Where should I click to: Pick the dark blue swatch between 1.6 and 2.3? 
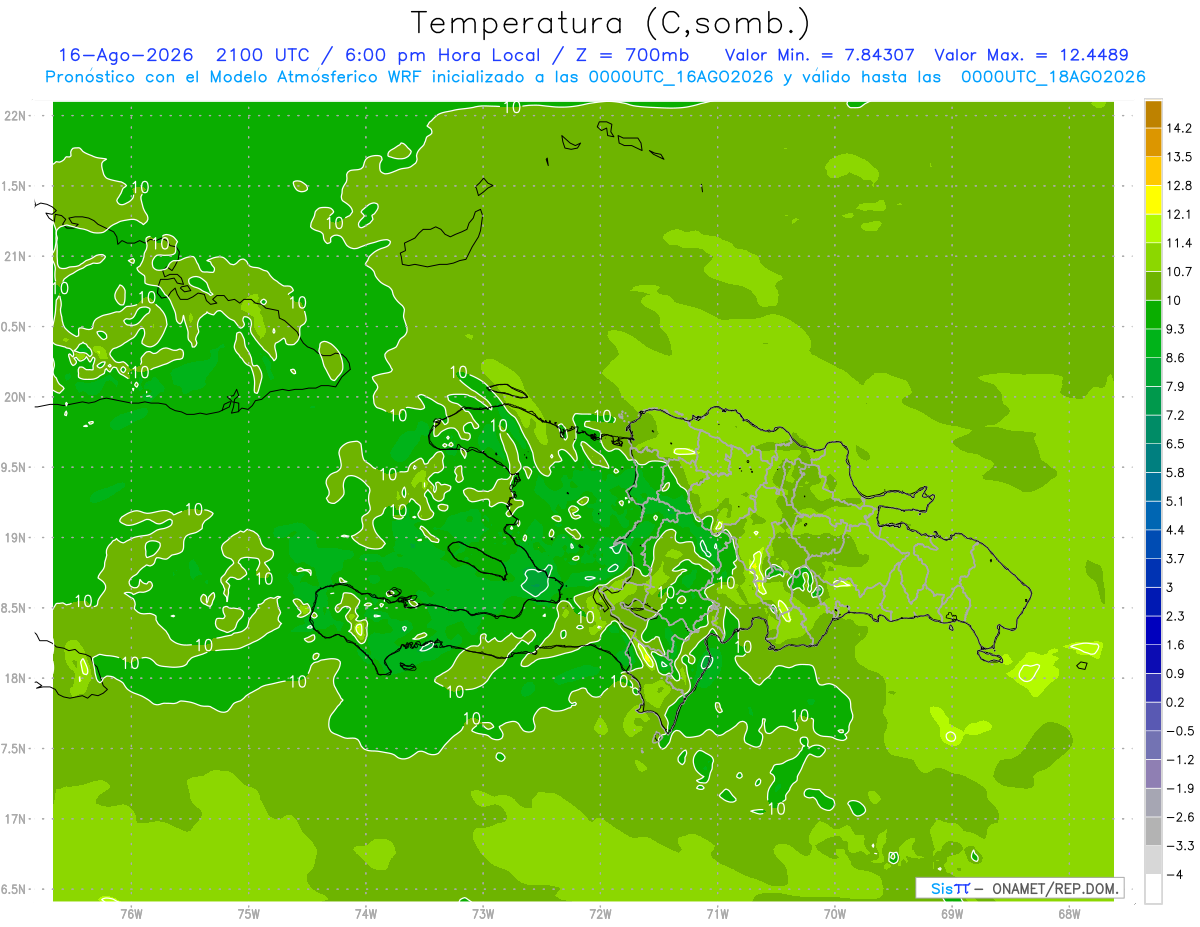click(1153, 630)
